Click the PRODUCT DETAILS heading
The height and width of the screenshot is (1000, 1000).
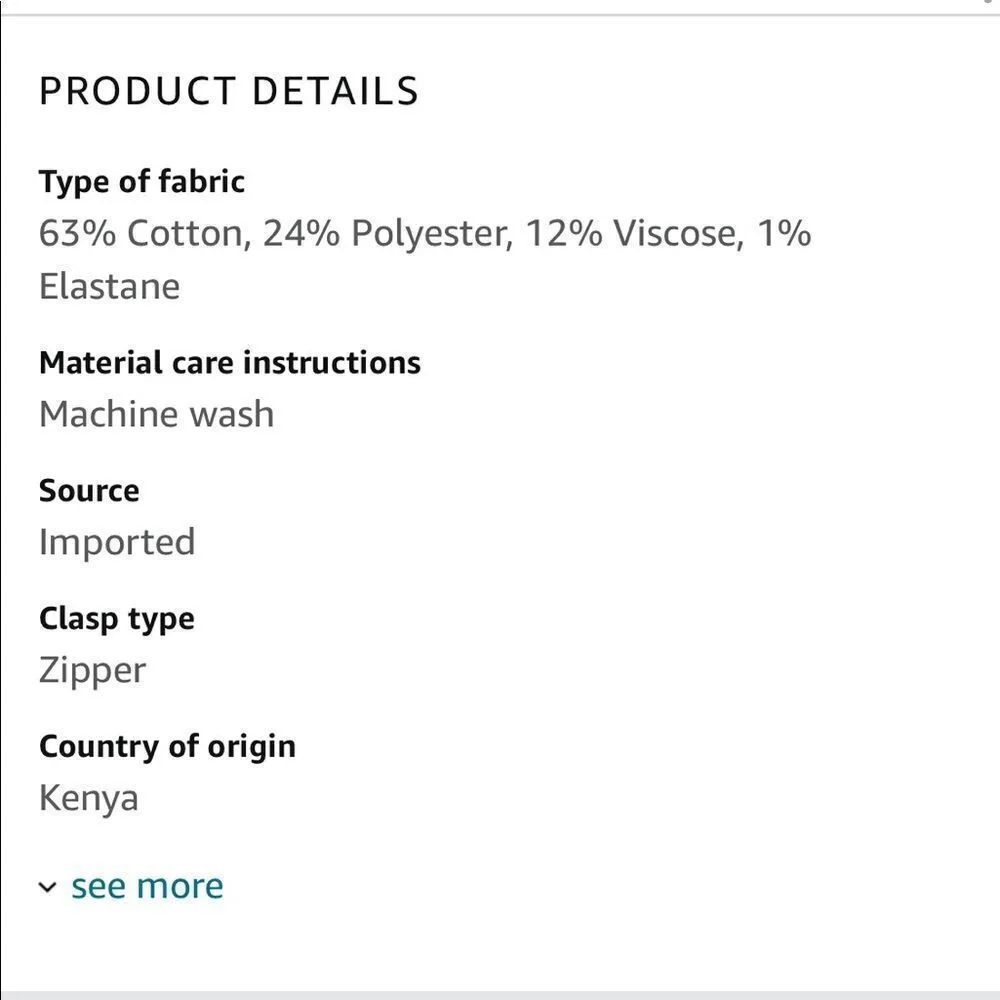[228, 91]
